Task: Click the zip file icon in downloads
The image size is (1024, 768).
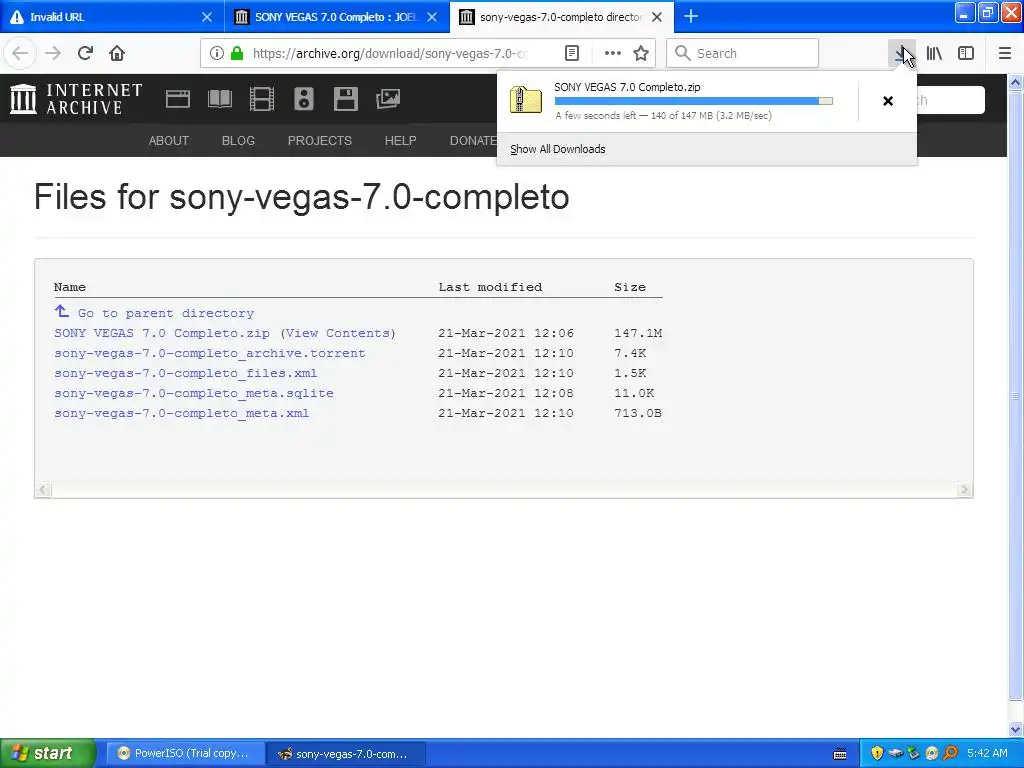Action: pyautogui.click(x=526, y=100)
